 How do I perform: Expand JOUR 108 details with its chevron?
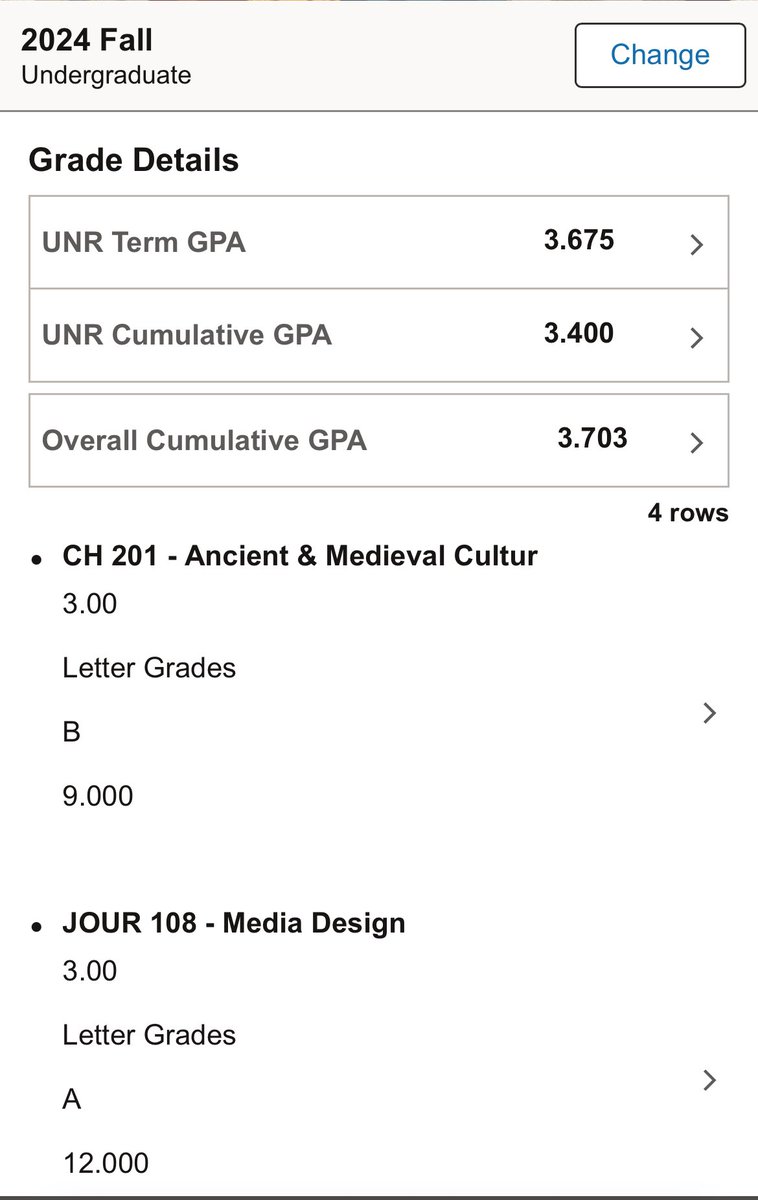pyautogui.click(x=710, y=1080)
